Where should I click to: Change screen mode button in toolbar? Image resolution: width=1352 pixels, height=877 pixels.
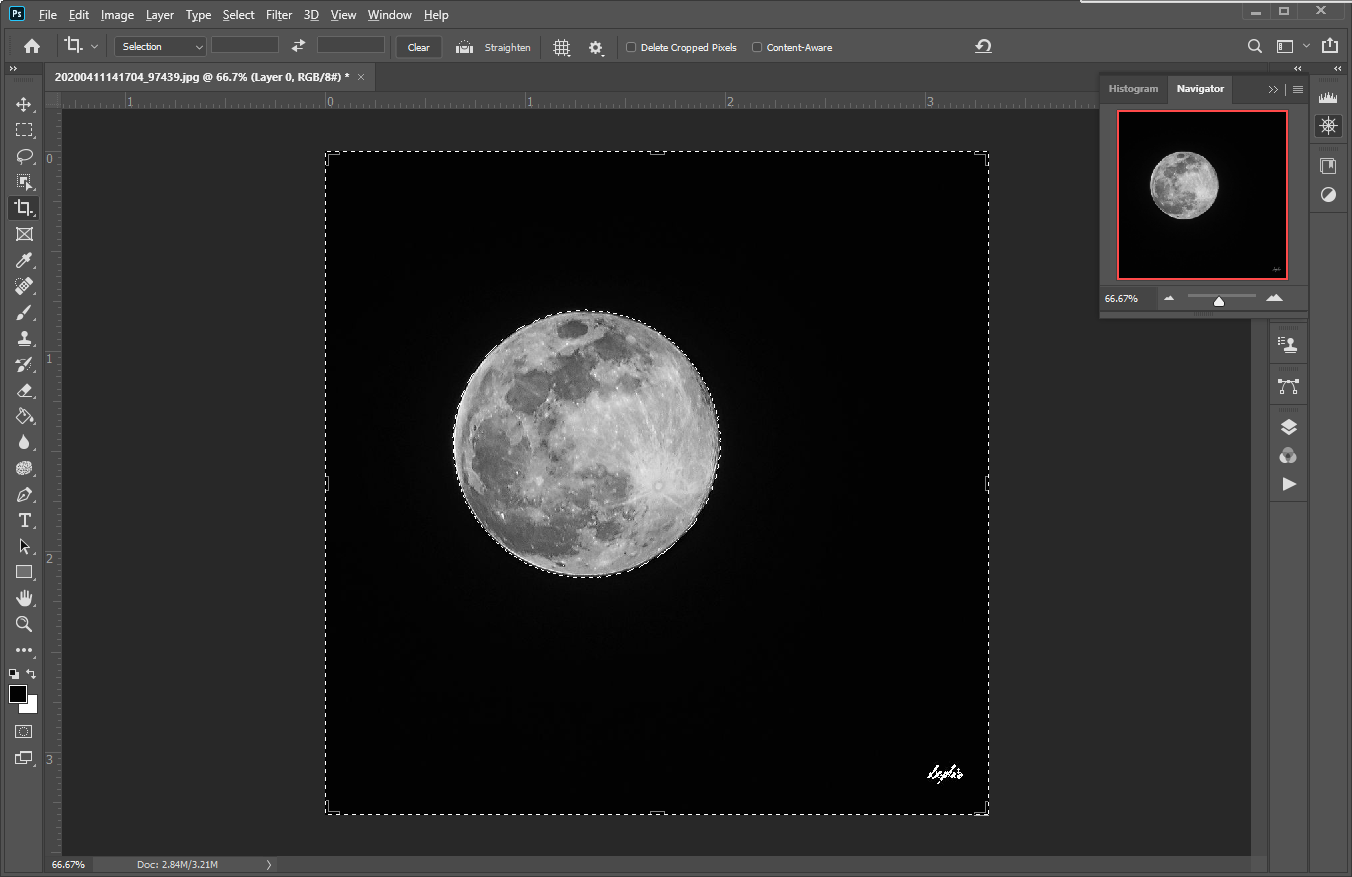(x=24, y=758)
